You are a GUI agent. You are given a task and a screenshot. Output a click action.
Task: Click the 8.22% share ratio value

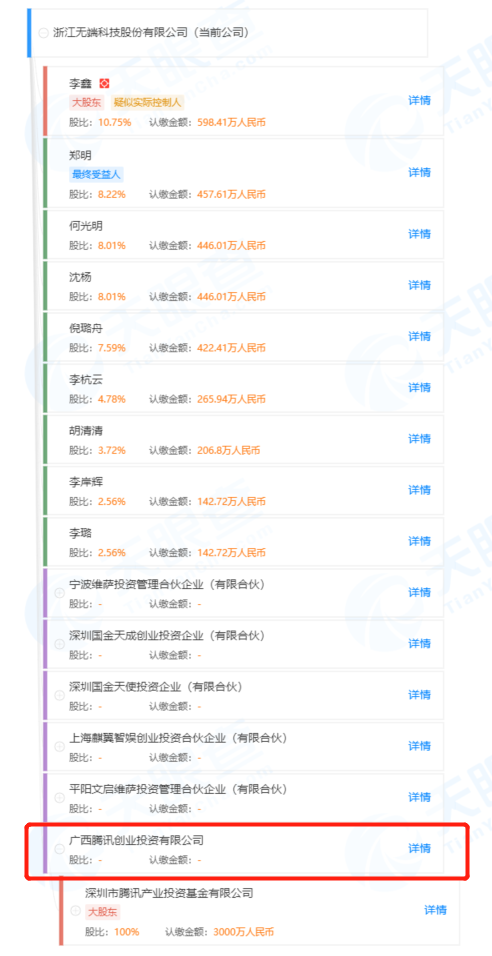pyautogui.click(x=112, y=194)
